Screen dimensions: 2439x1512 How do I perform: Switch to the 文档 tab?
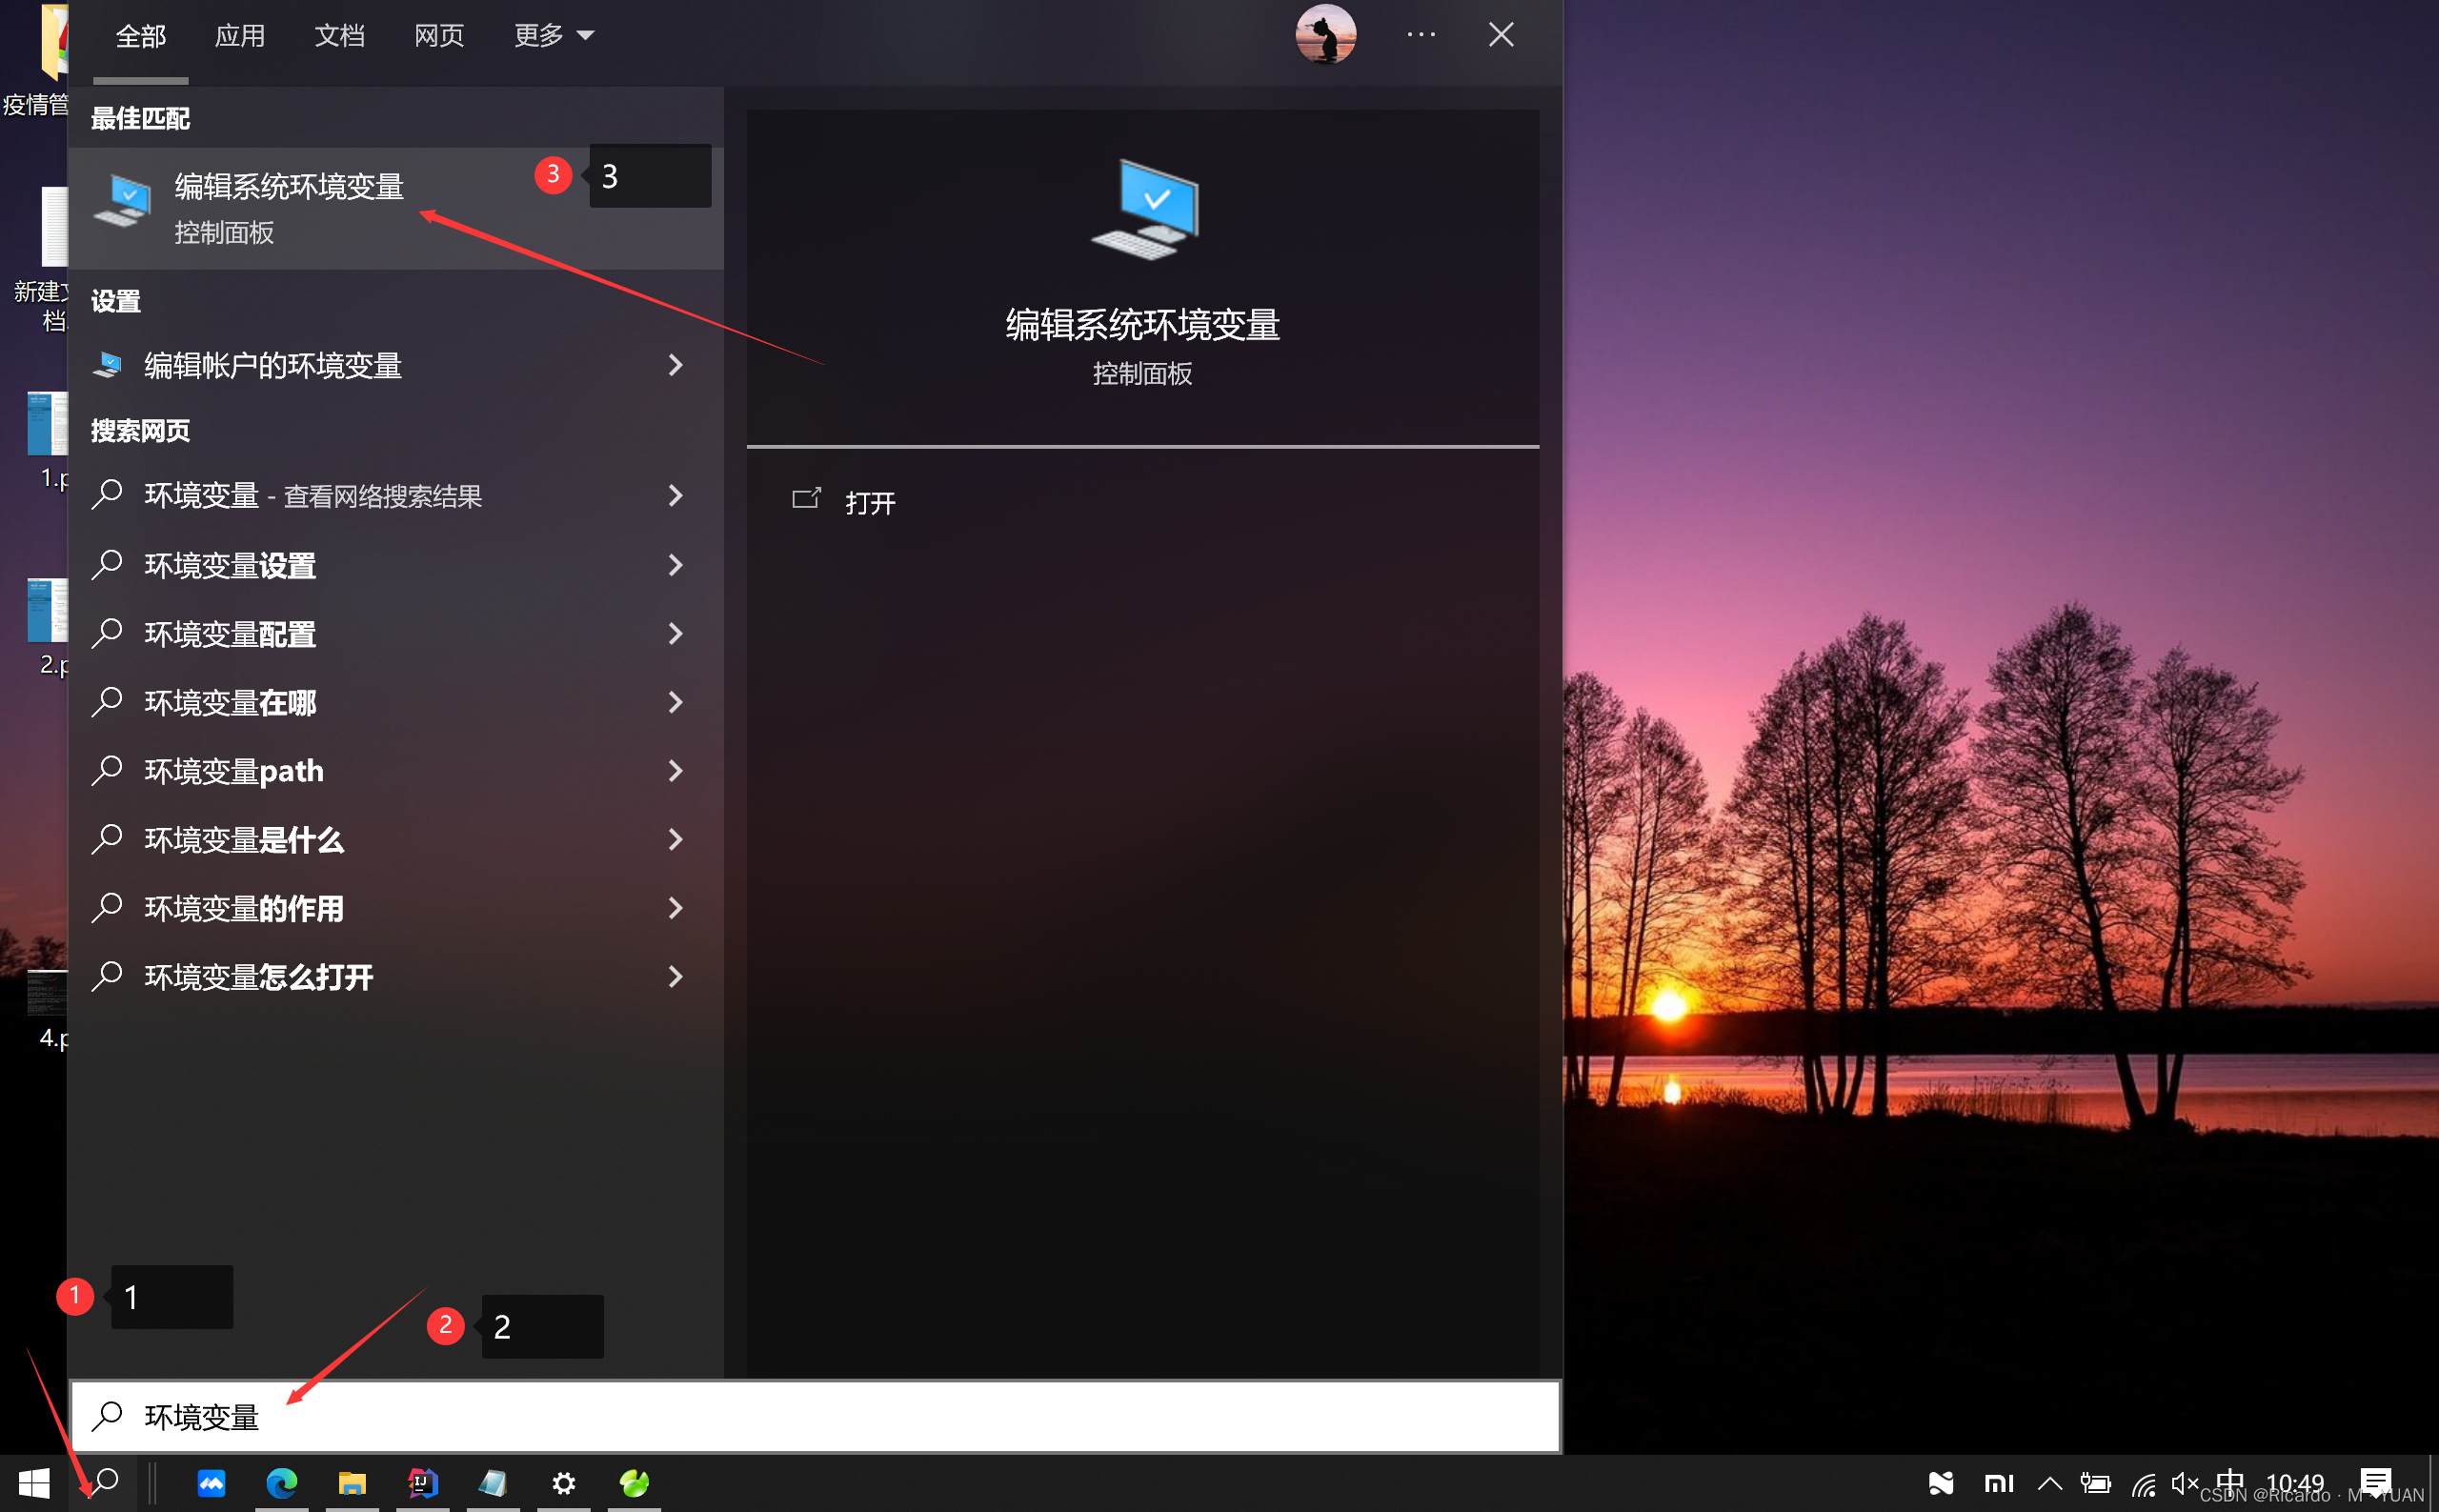[x=339, y=36]
